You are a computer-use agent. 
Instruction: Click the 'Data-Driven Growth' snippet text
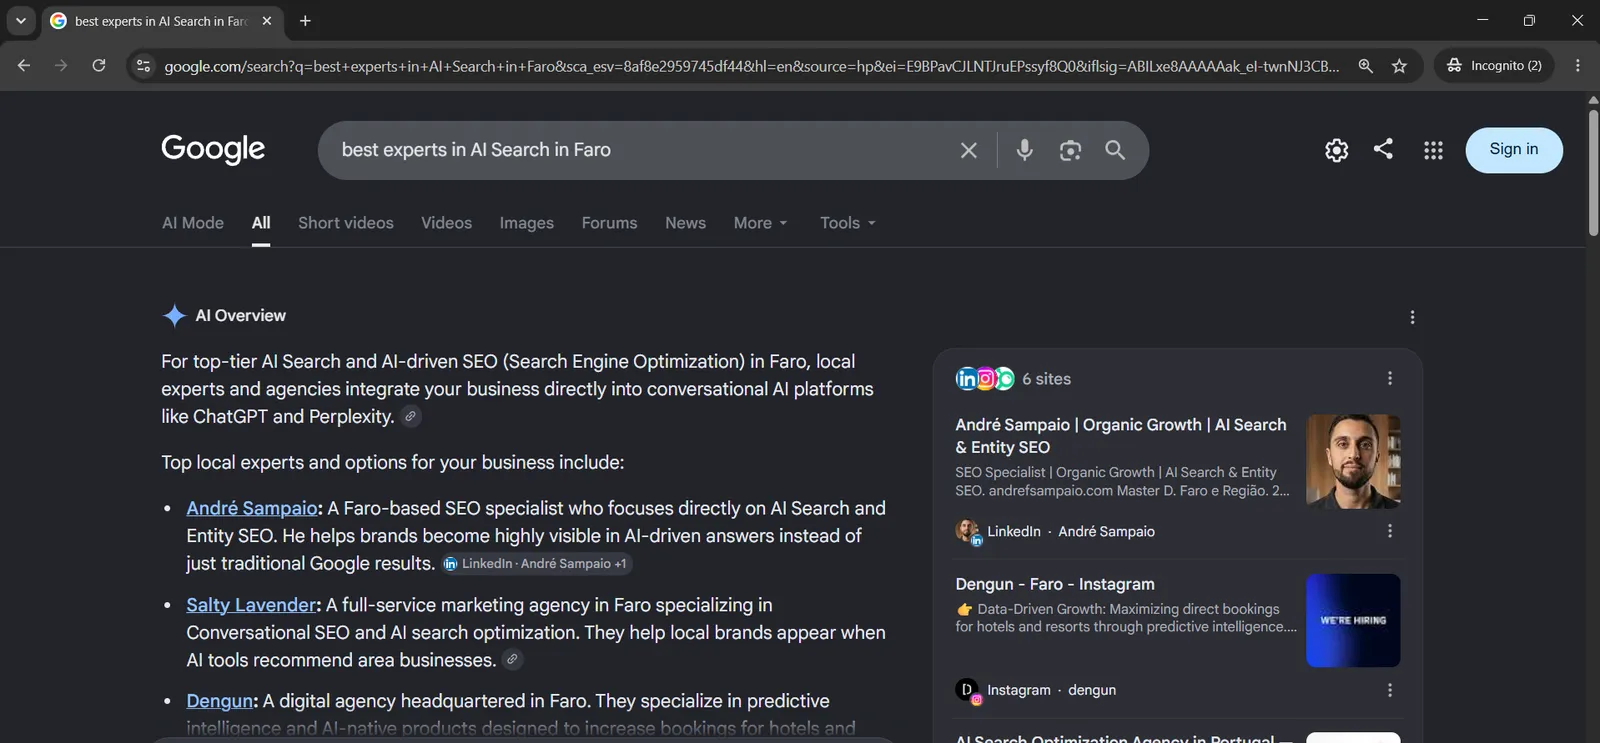[1126, 617]
